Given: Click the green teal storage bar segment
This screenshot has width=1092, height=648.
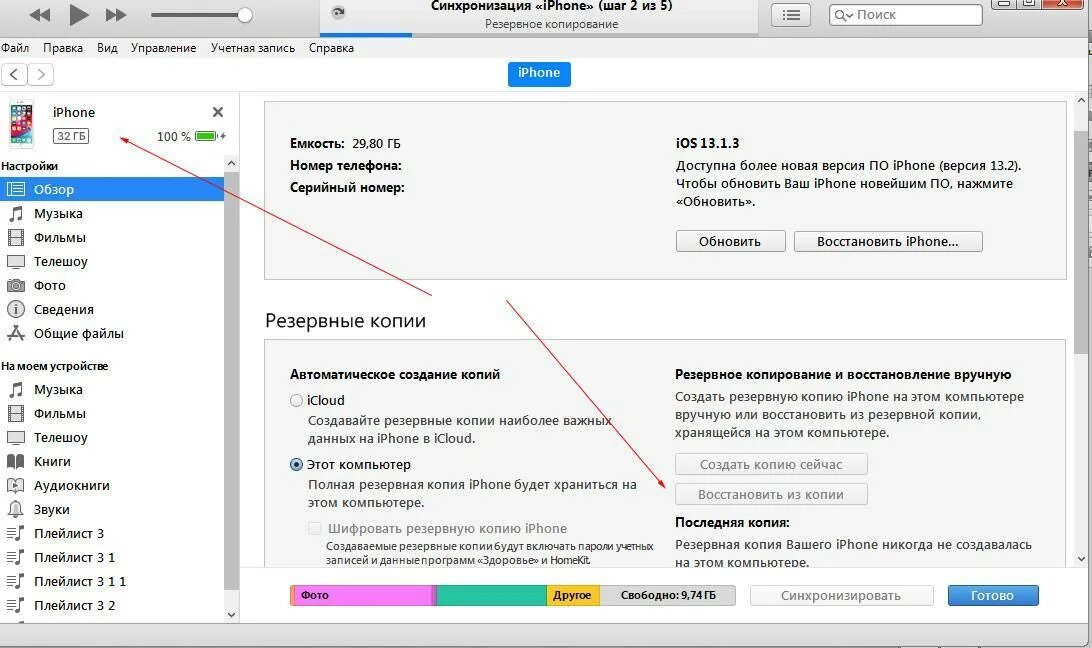Looking at the screenshot, I should click(492, 595).
